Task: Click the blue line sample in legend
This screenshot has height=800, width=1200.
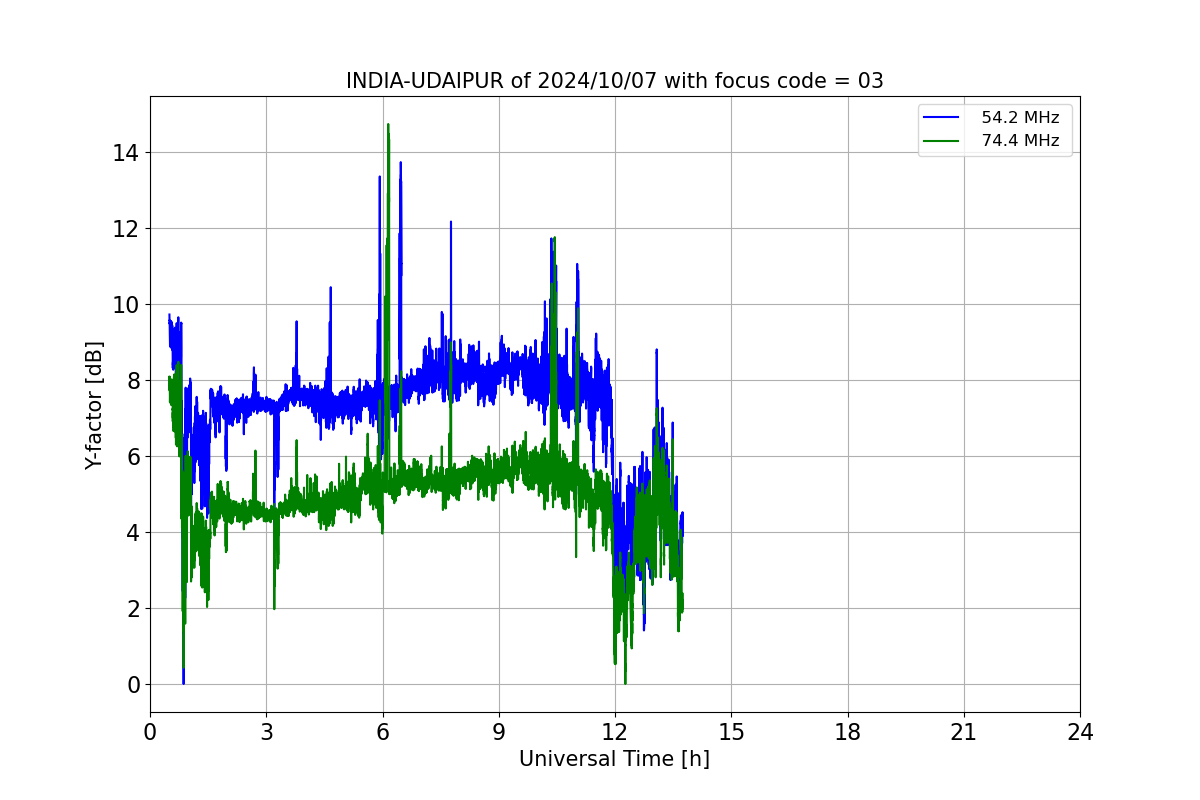Action: click(x=943, y=118)
